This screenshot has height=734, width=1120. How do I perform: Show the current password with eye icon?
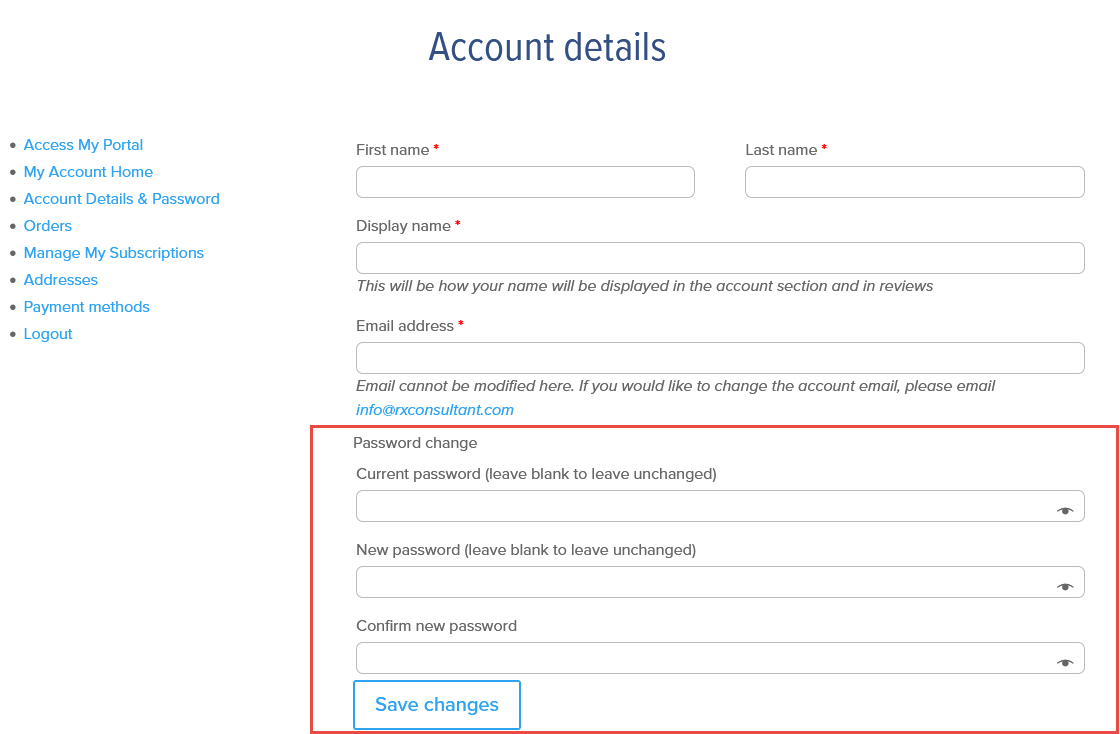click(1065, 511)
